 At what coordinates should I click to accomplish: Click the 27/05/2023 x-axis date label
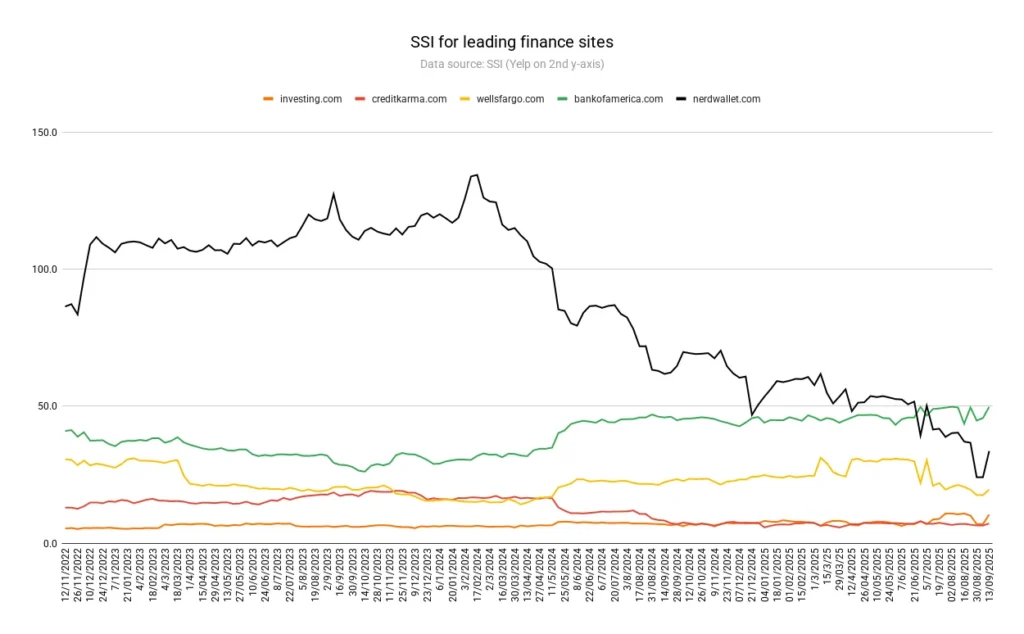240,575
